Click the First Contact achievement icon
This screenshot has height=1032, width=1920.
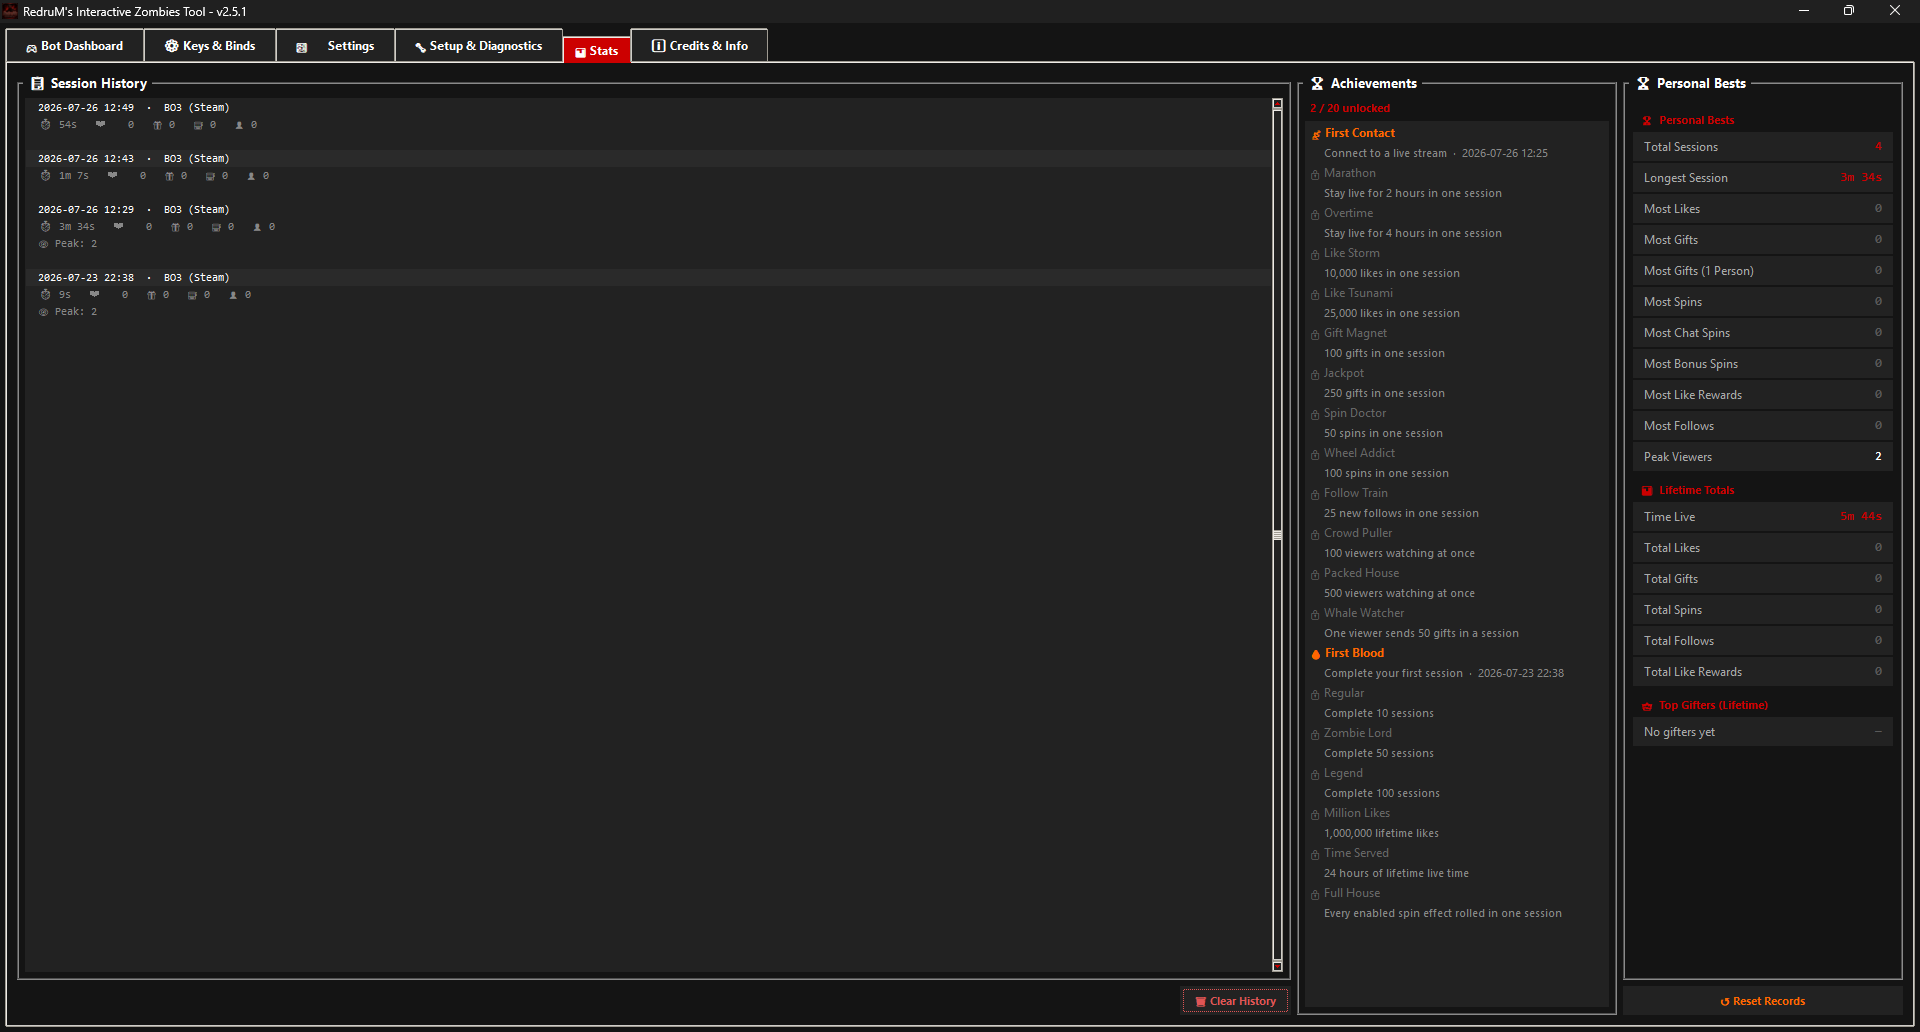1316,134
